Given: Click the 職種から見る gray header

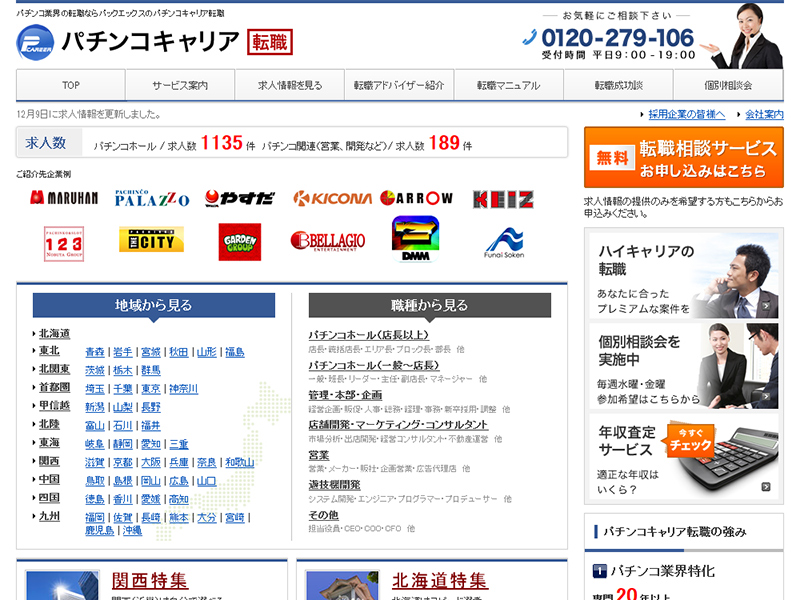Looking at the screenshot, I should click(430, 305).
